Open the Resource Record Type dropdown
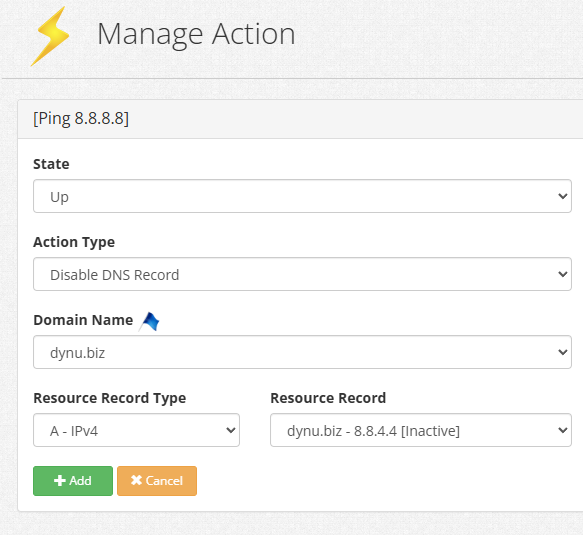The width and height of the screenshot is (583, 535). [x=136, y=430]
